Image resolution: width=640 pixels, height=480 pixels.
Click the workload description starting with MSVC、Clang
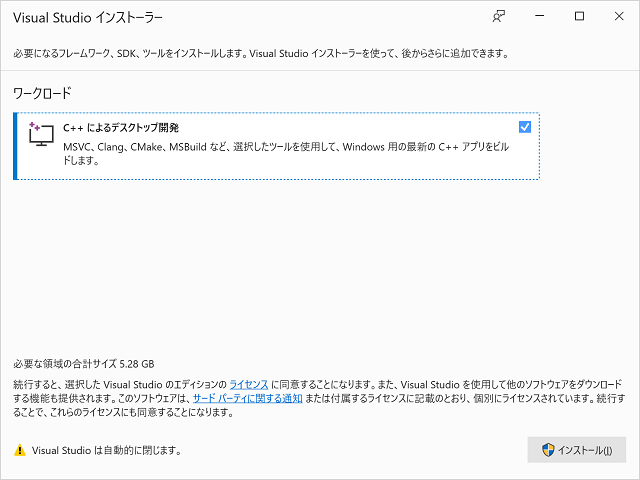click(x=286, y=153)
